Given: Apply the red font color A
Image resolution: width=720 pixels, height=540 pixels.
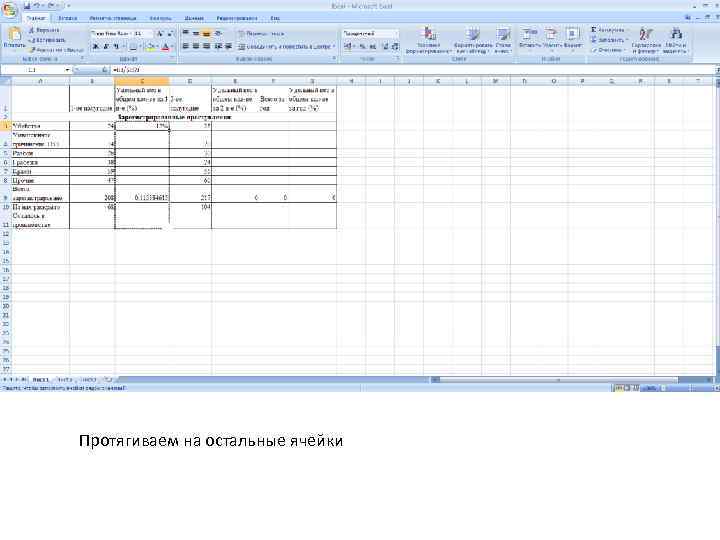Looking at the screenshot, I should (x=165, y=47).
